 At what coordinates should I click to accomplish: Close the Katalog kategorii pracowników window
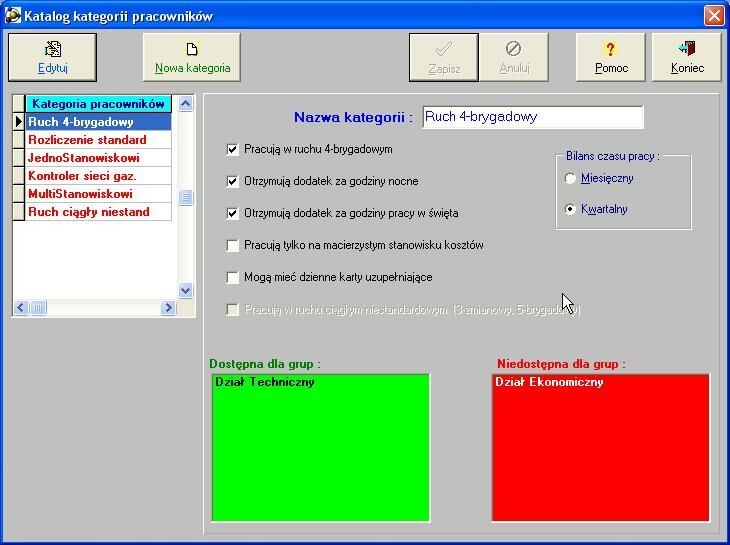coord(714,15)
